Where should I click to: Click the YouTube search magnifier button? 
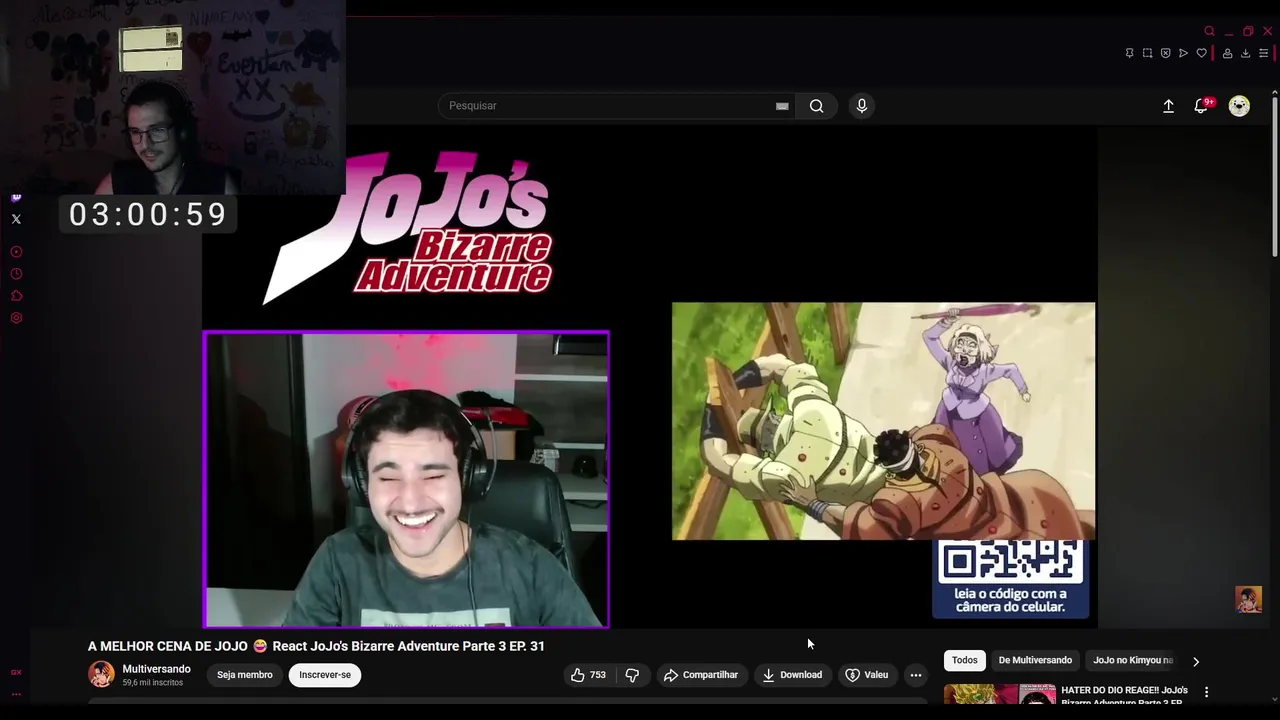[x=816, y=106]
